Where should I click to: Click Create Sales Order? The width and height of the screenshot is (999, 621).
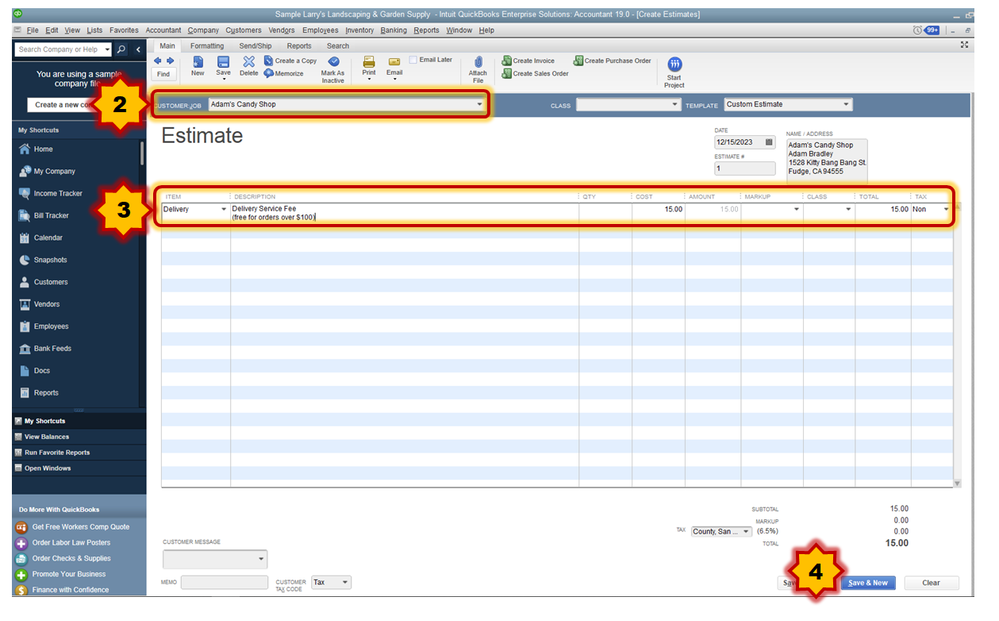click(535, 73)
